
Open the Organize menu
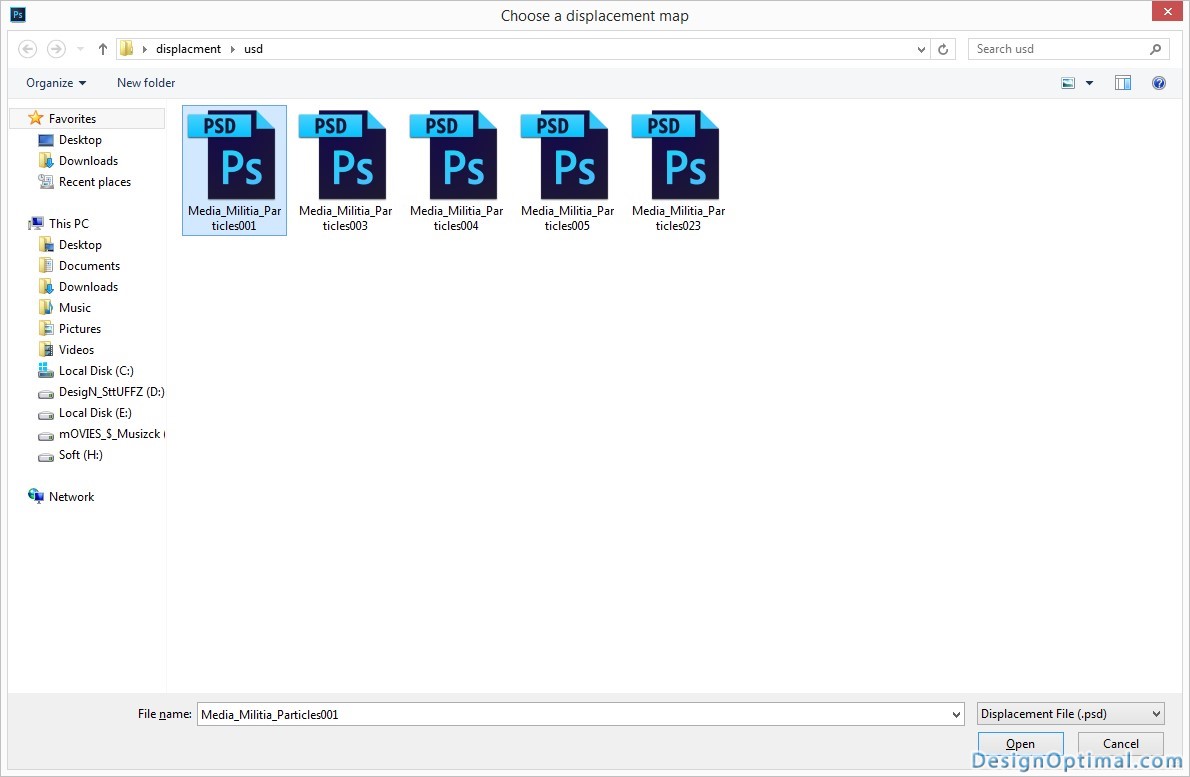tap(56, 83)
